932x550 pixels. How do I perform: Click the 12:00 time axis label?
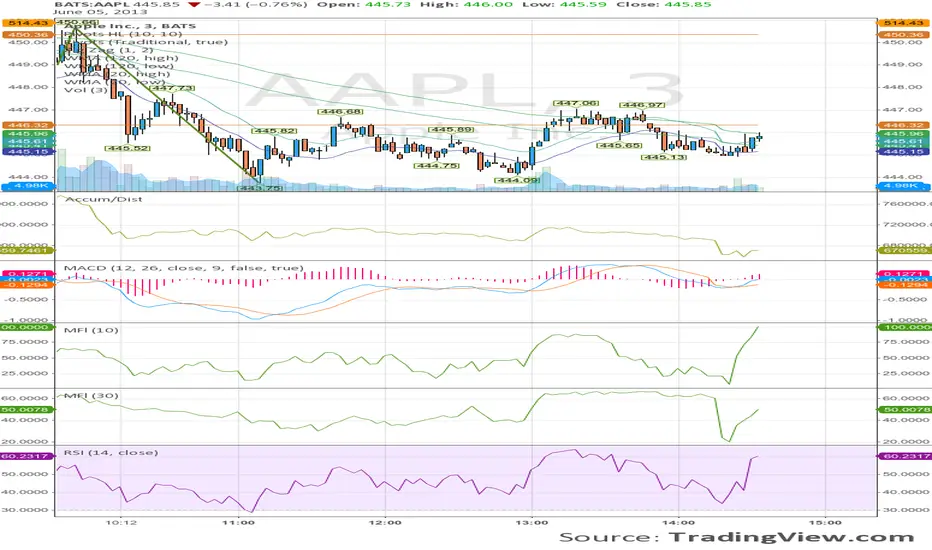385,523
